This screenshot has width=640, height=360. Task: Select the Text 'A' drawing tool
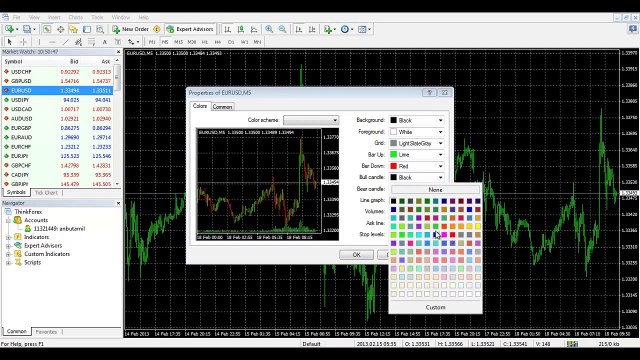click(x=104, y=42)
